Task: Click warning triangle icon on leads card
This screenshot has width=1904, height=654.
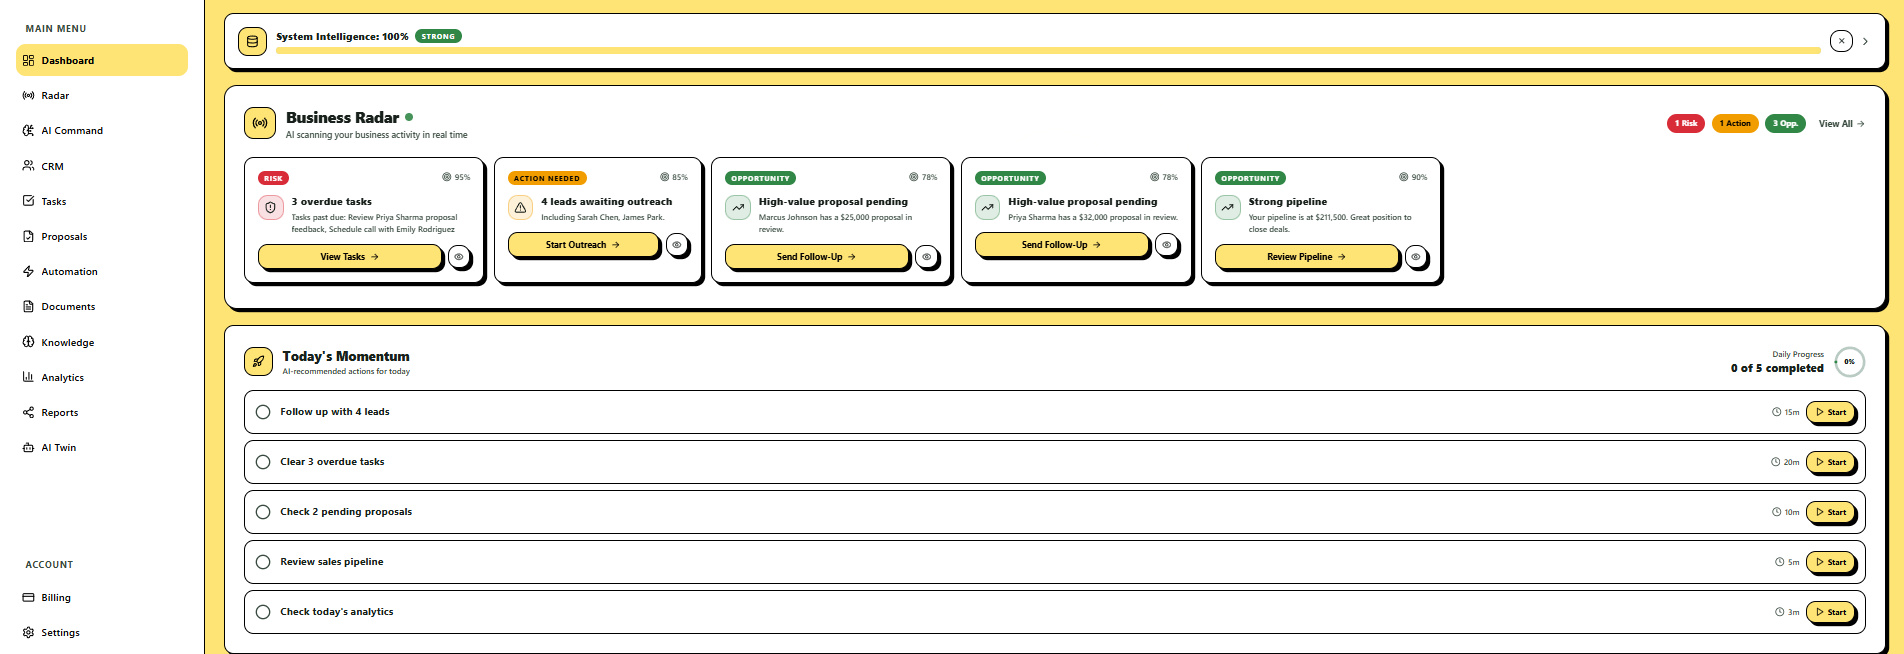Action: click(x=520, y=207)
